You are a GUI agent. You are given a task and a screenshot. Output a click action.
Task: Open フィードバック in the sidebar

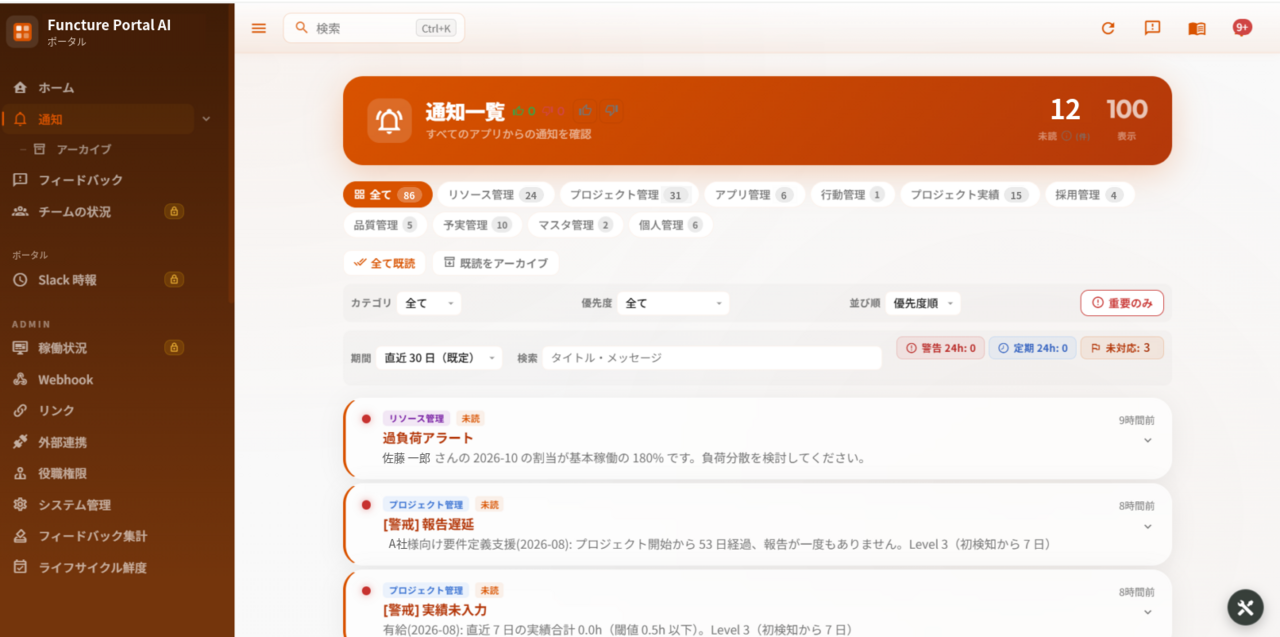97,180
